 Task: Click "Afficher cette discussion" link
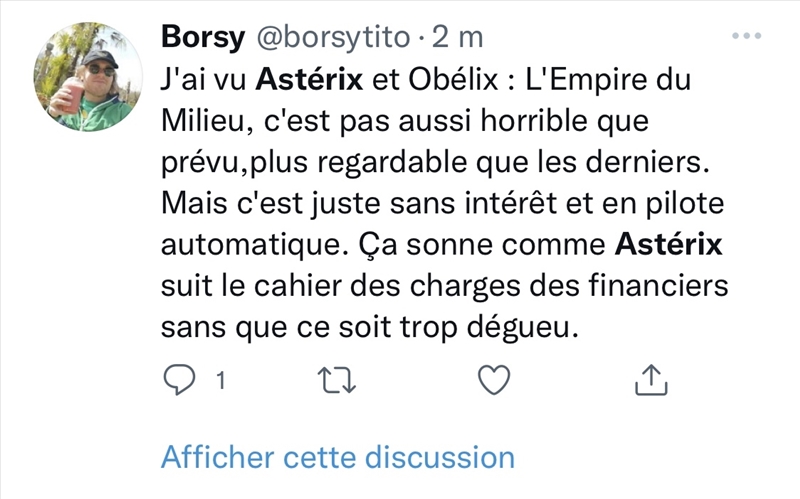tap(338, 457)
